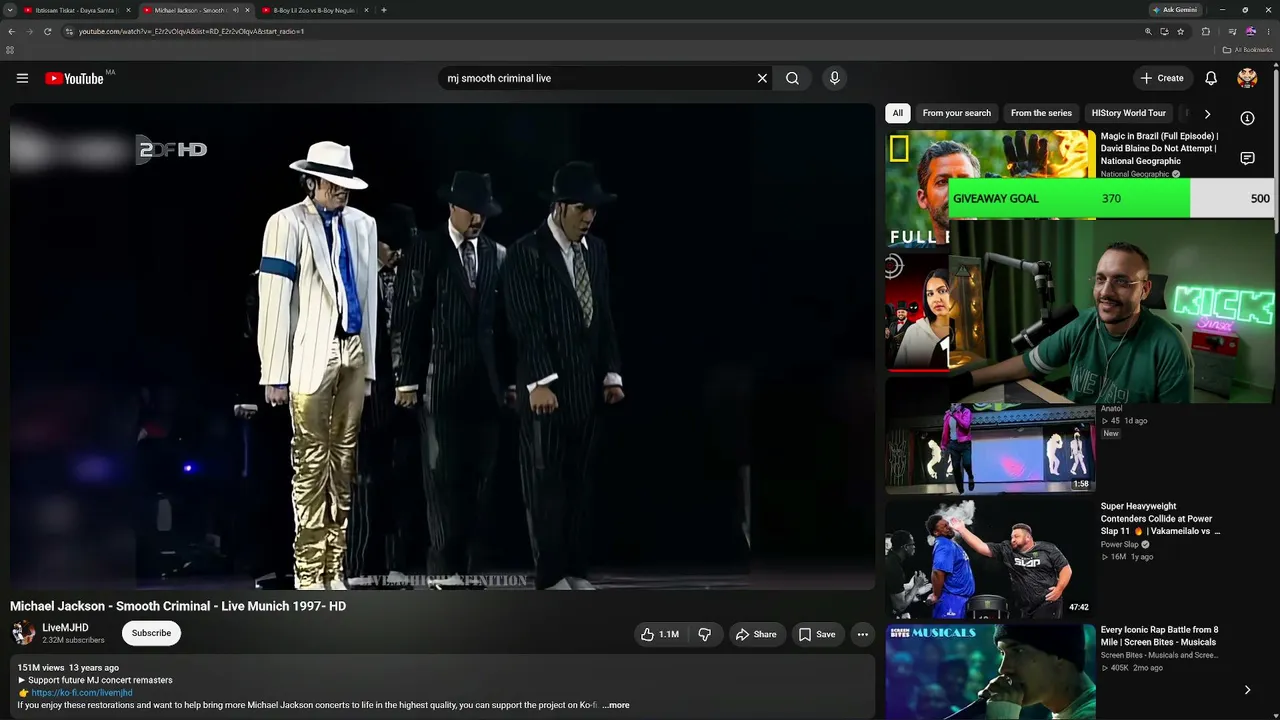
Task: Select the 'From the series' chip
Action: [x=1041, y=113]
